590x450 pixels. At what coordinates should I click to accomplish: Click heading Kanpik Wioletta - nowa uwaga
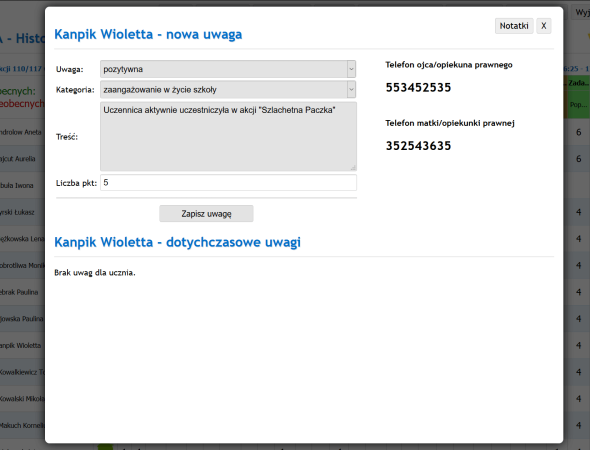pos(148,34)
